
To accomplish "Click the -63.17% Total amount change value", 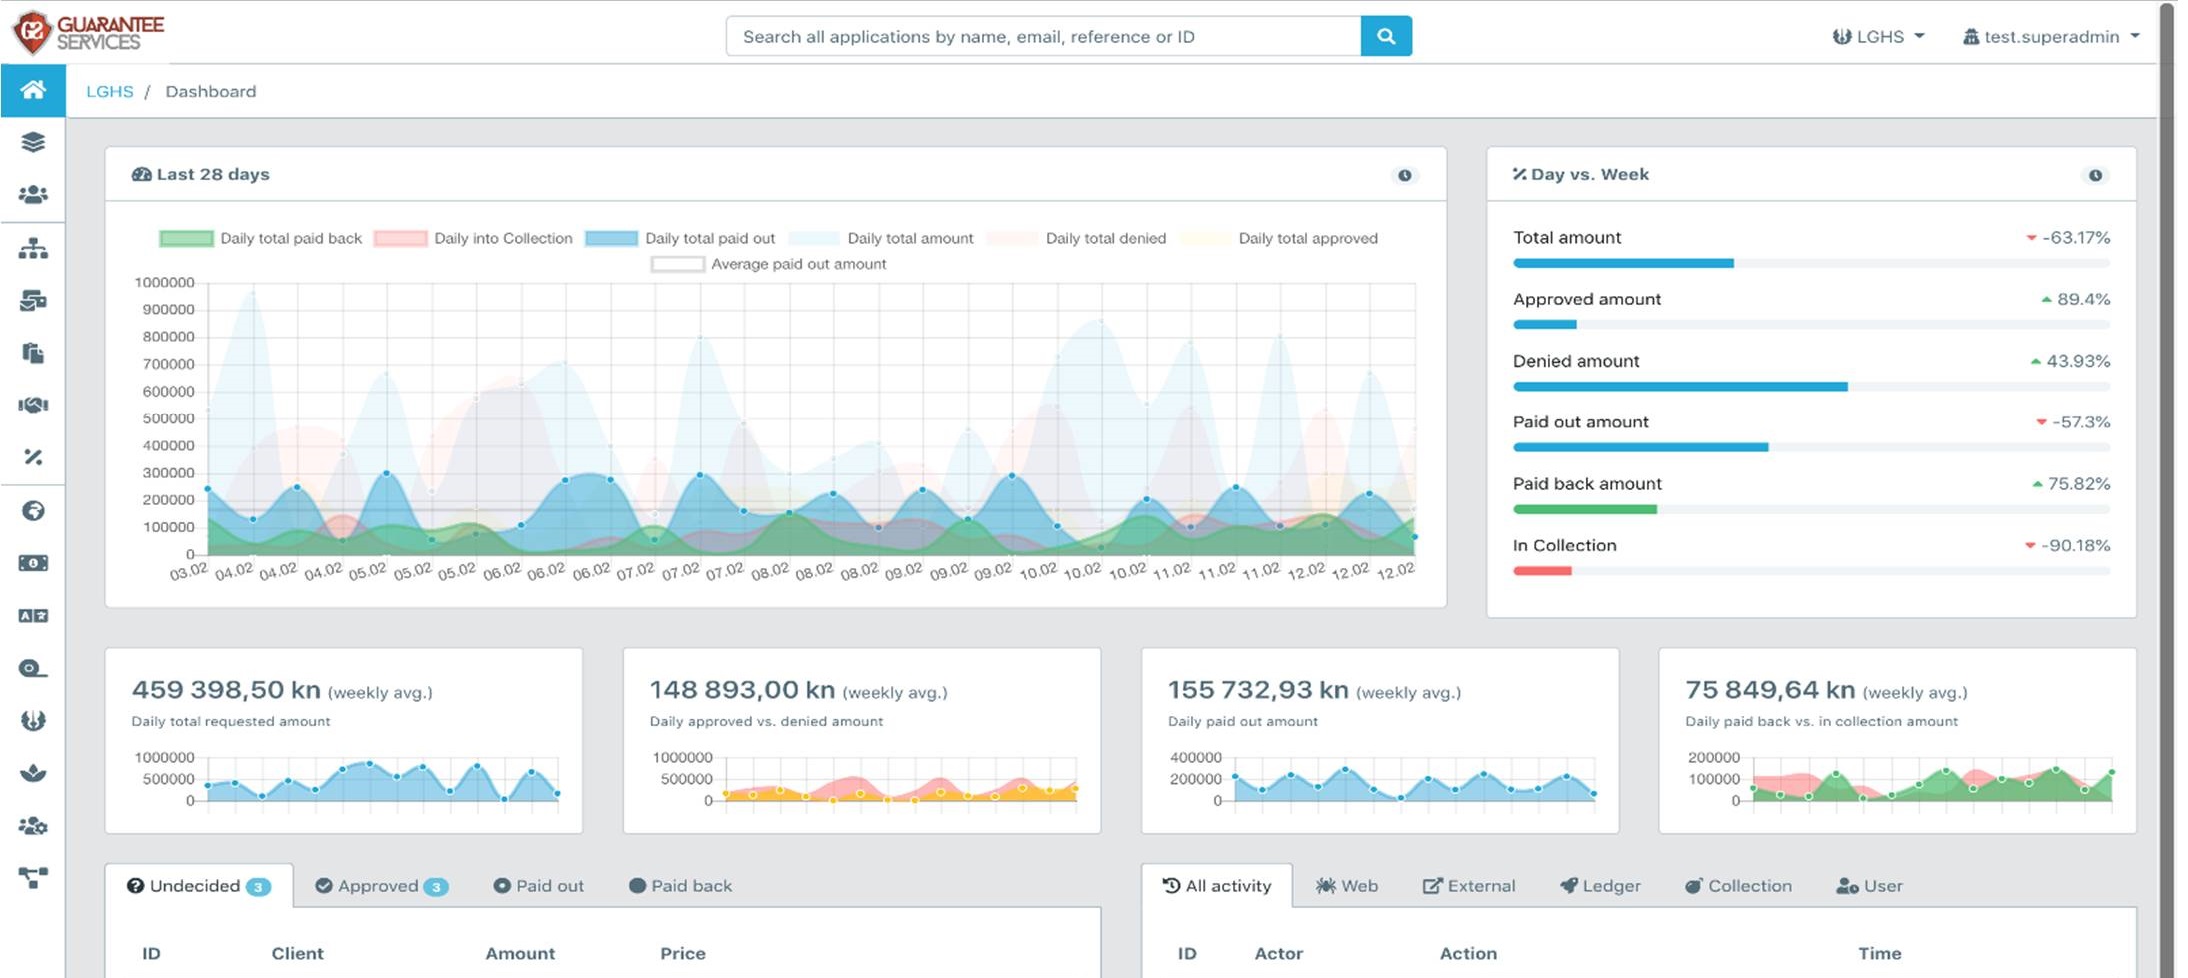I will point(2076,238).
